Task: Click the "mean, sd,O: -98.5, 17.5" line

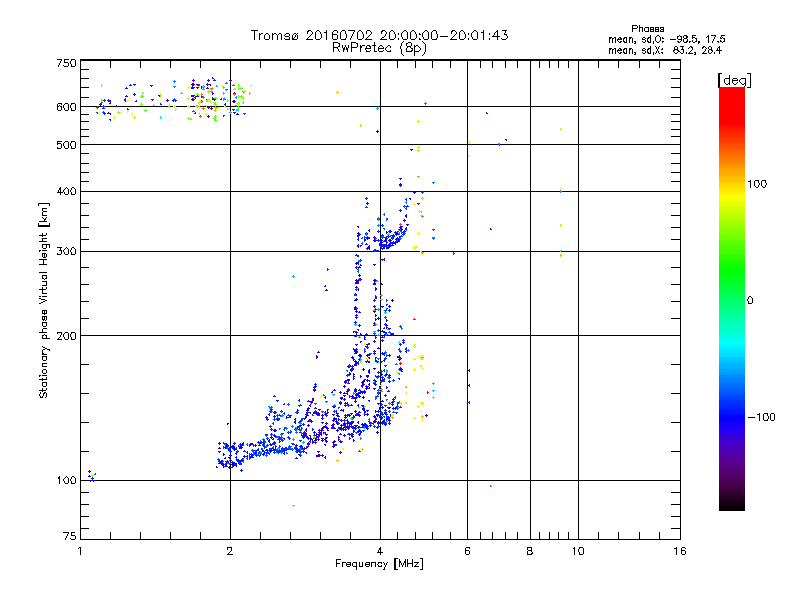Action: pos(666,40)
